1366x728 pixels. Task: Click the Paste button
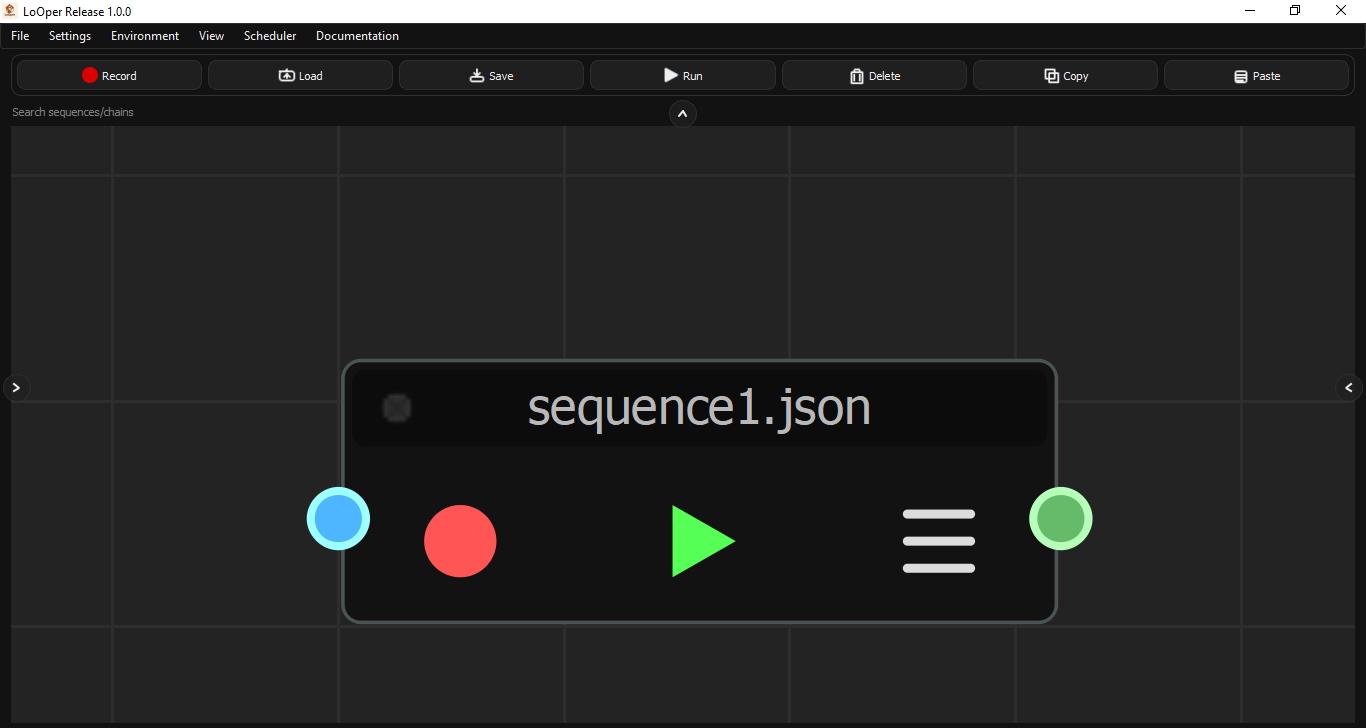pos(1257,75)
